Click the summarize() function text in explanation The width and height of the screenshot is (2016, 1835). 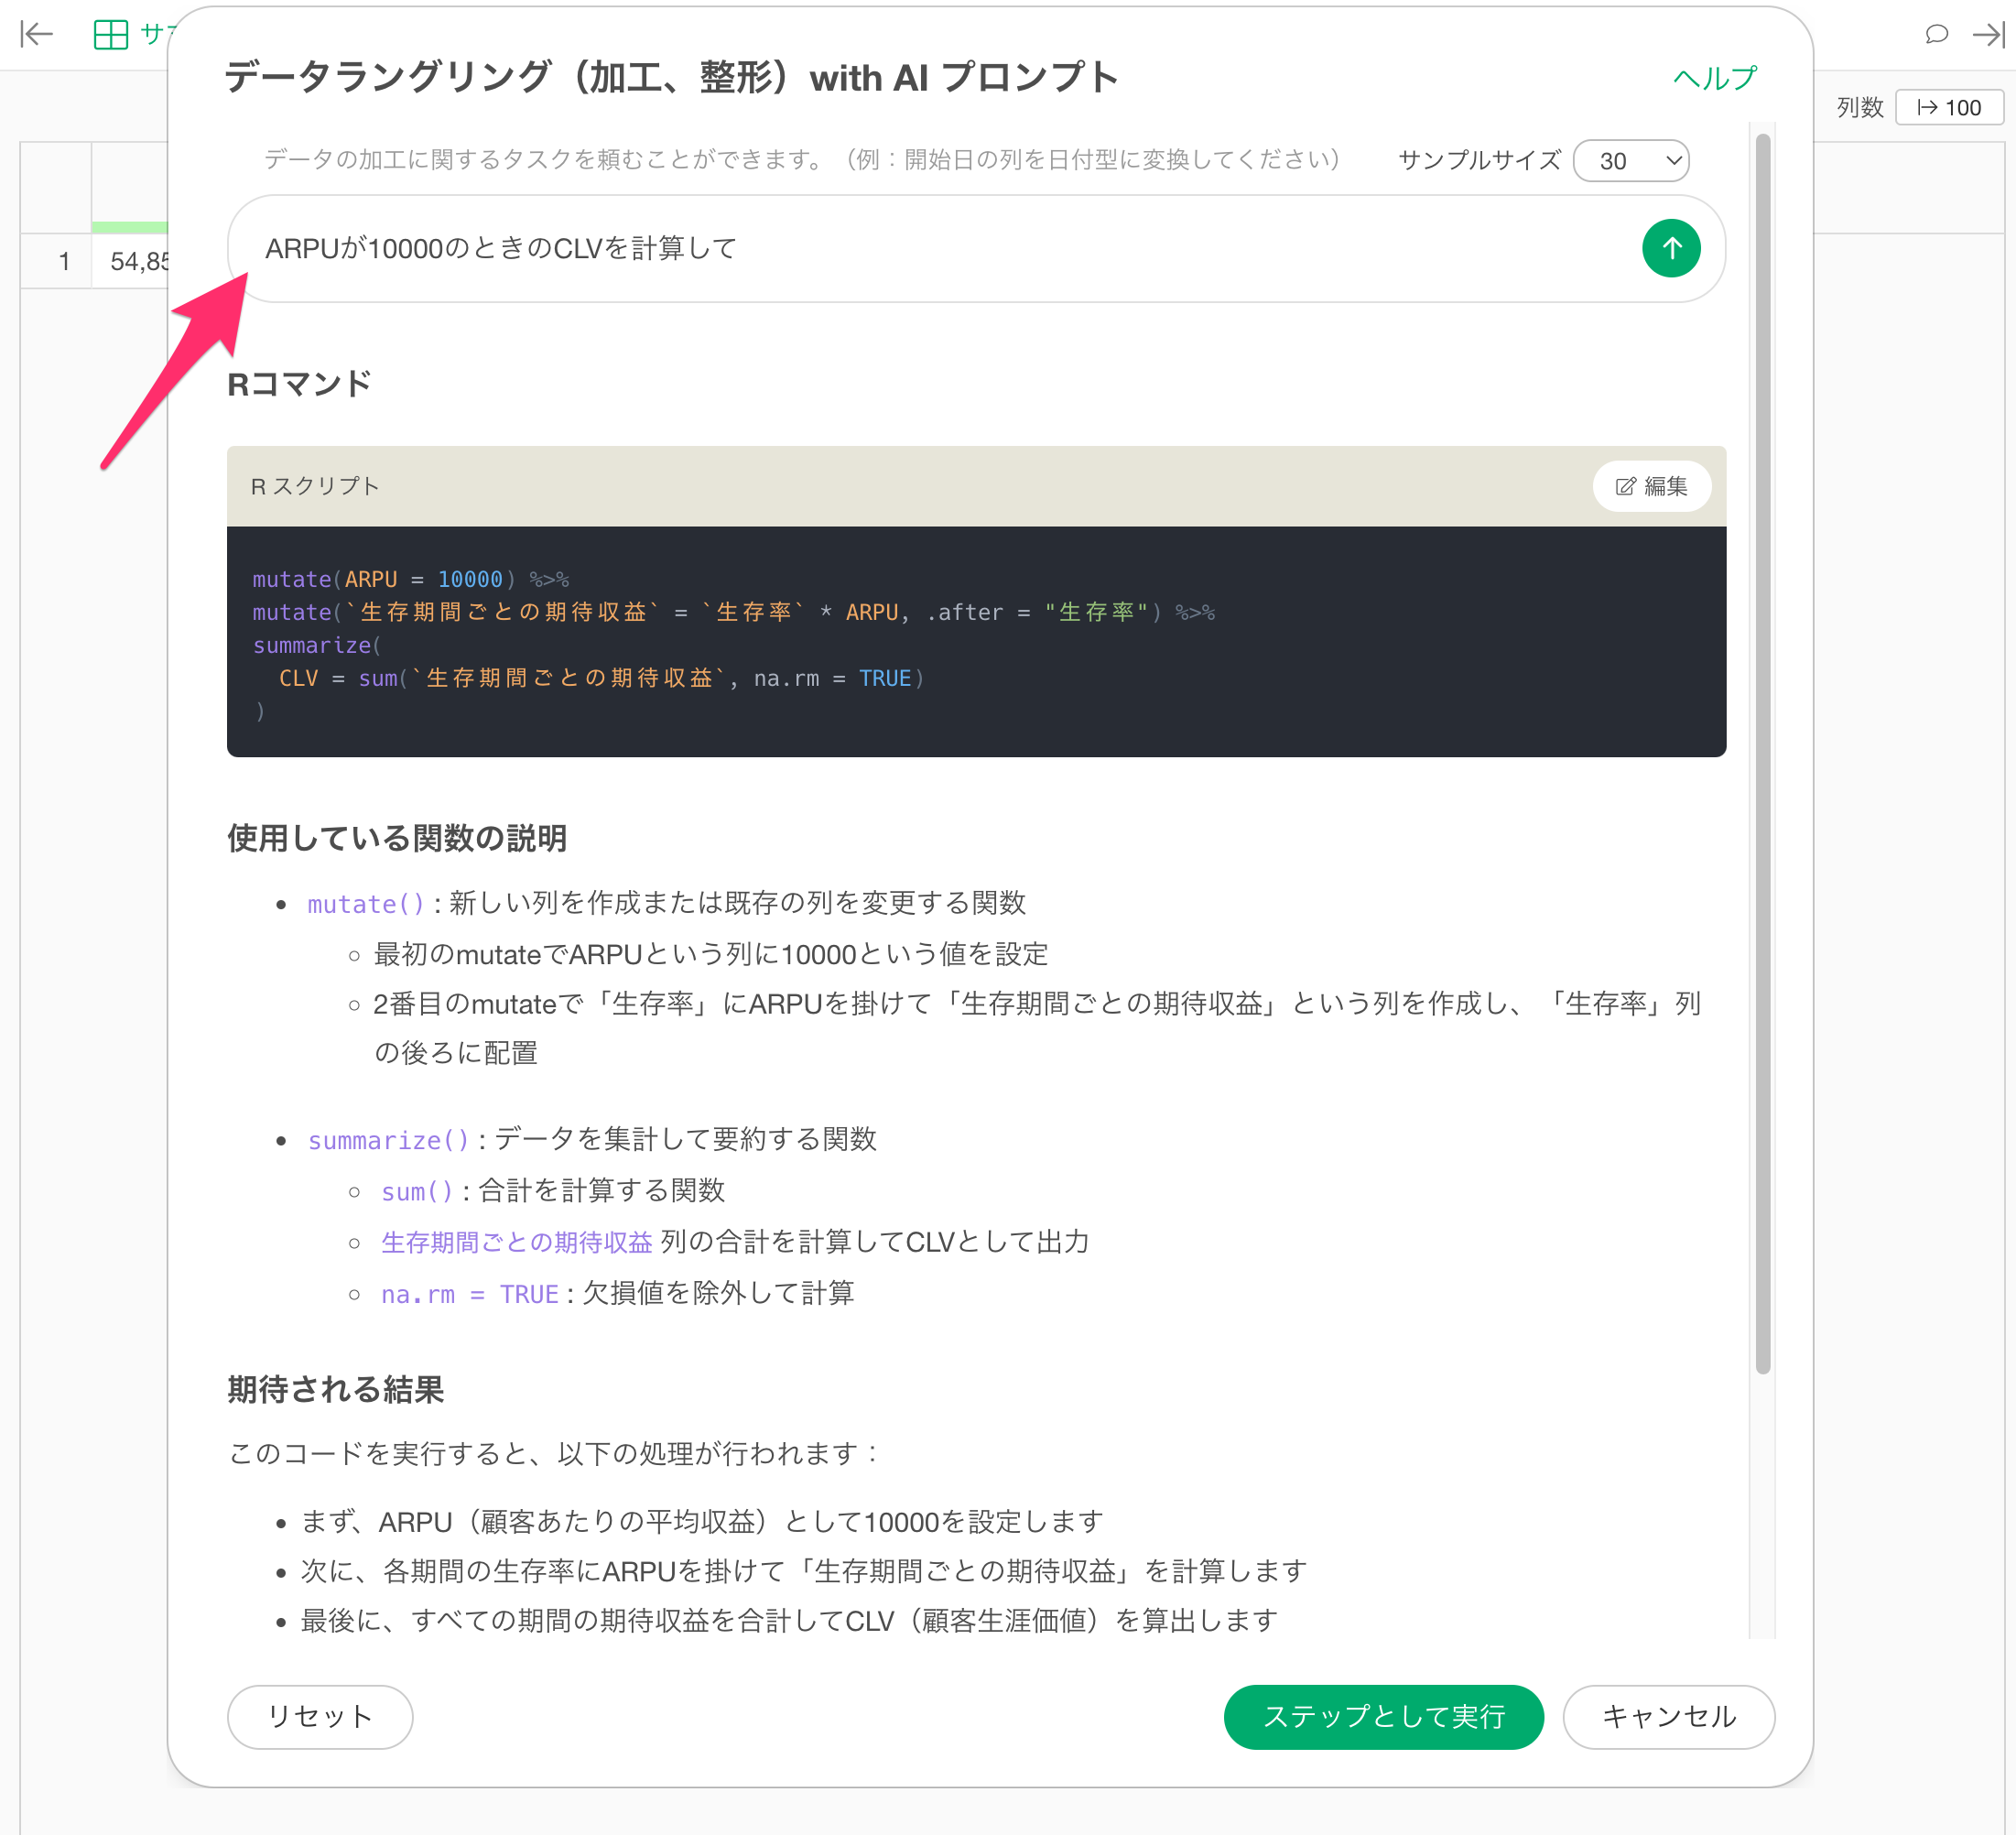tap(388, 1140)
